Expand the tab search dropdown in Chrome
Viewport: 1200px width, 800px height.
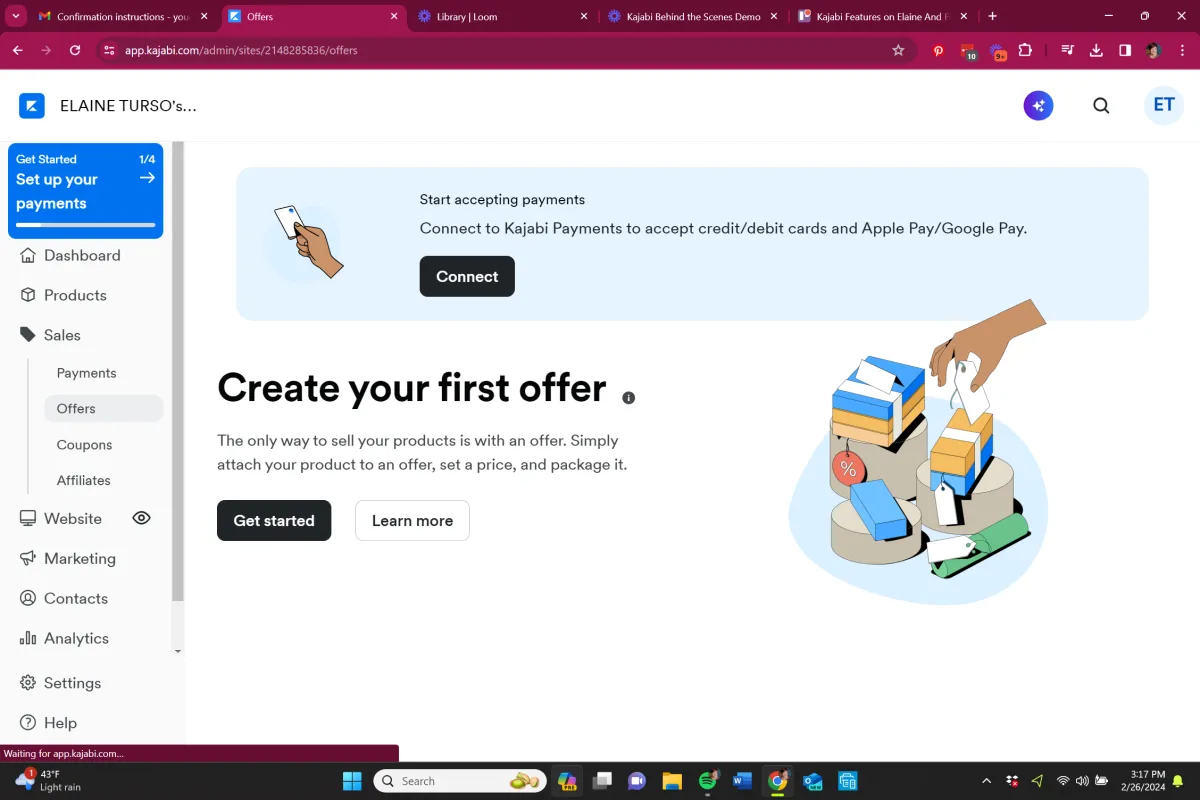click(x=16, y=16)
